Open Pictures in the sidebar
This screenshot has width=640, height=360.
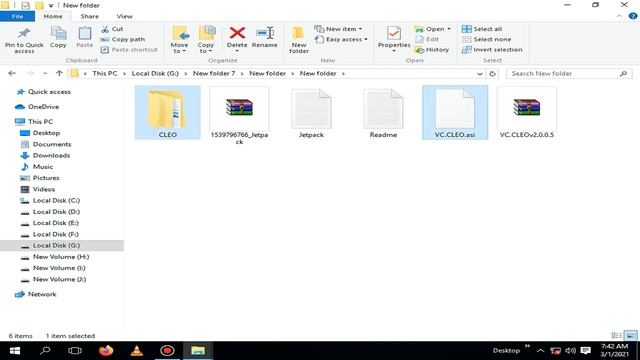[x=46, y=178]
